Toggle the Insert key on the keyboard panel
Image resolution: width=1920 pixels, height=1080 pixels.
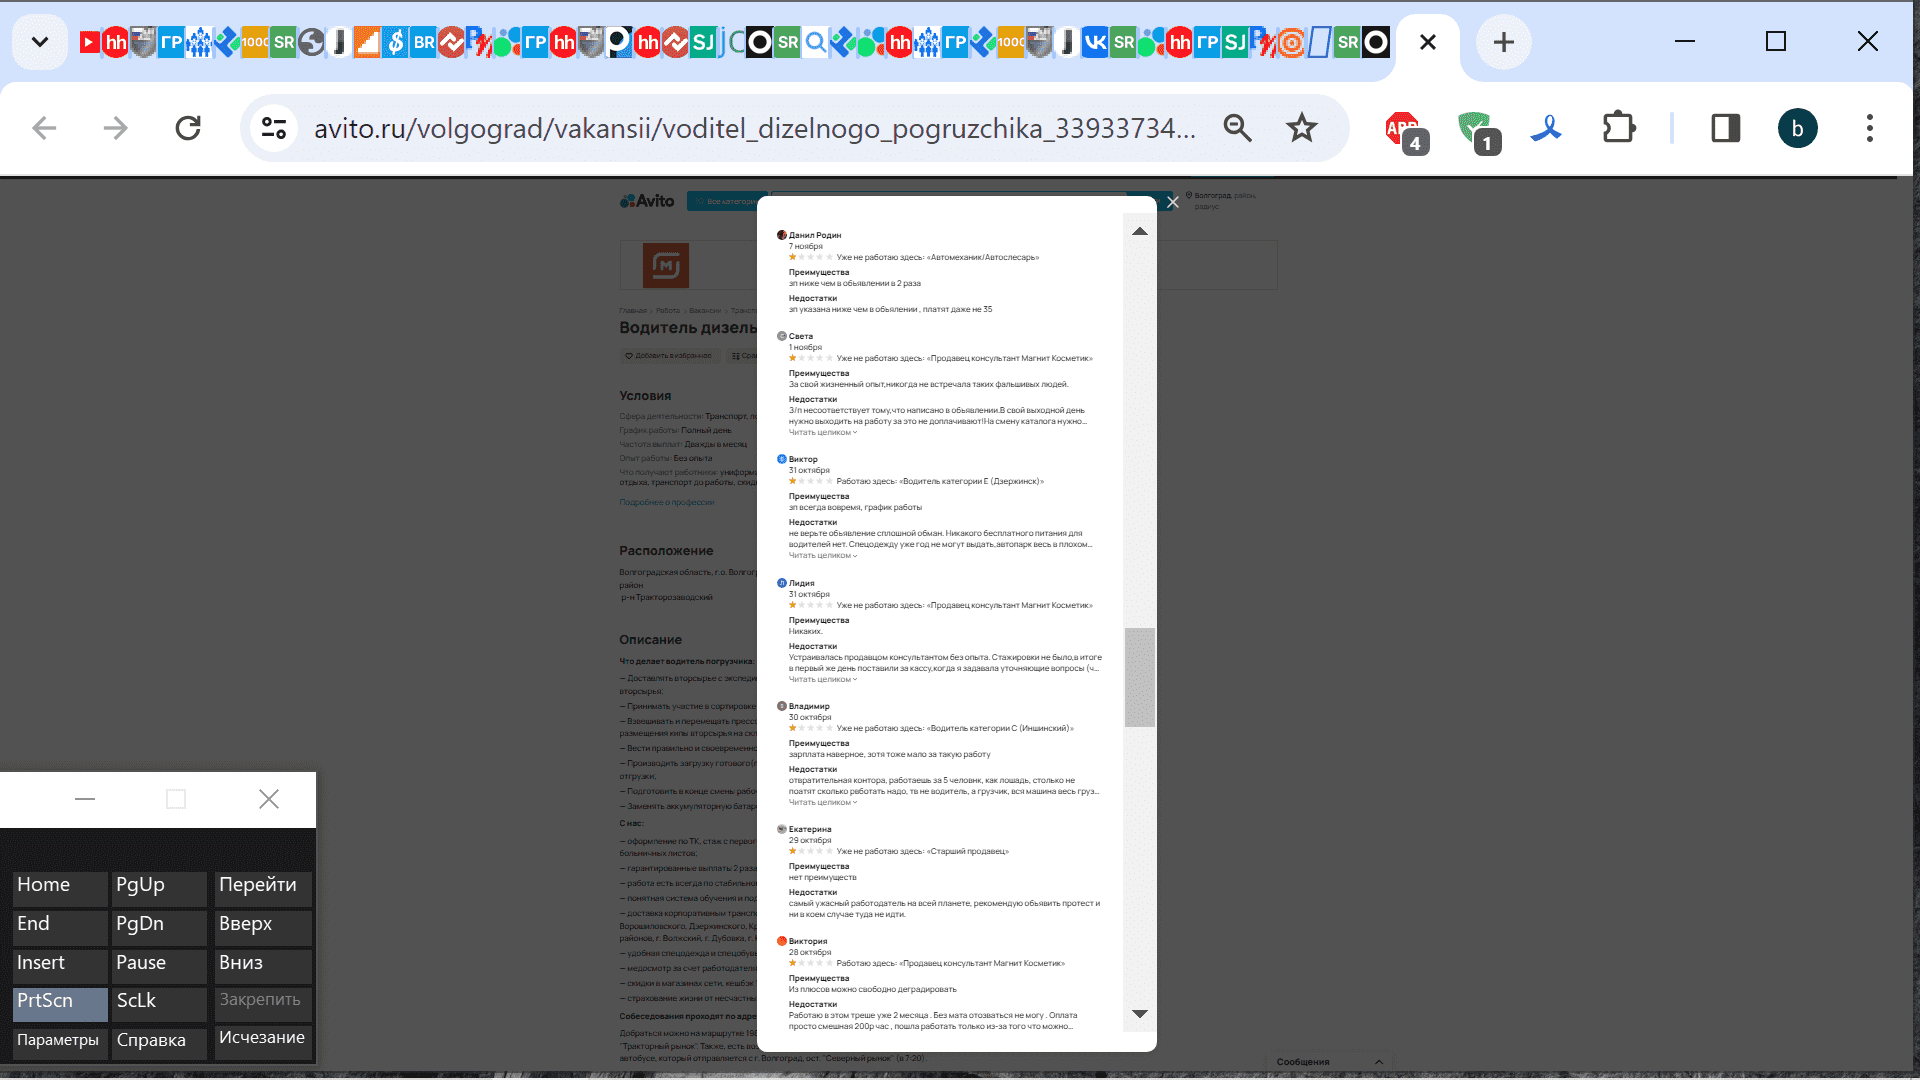coord(59,963)
